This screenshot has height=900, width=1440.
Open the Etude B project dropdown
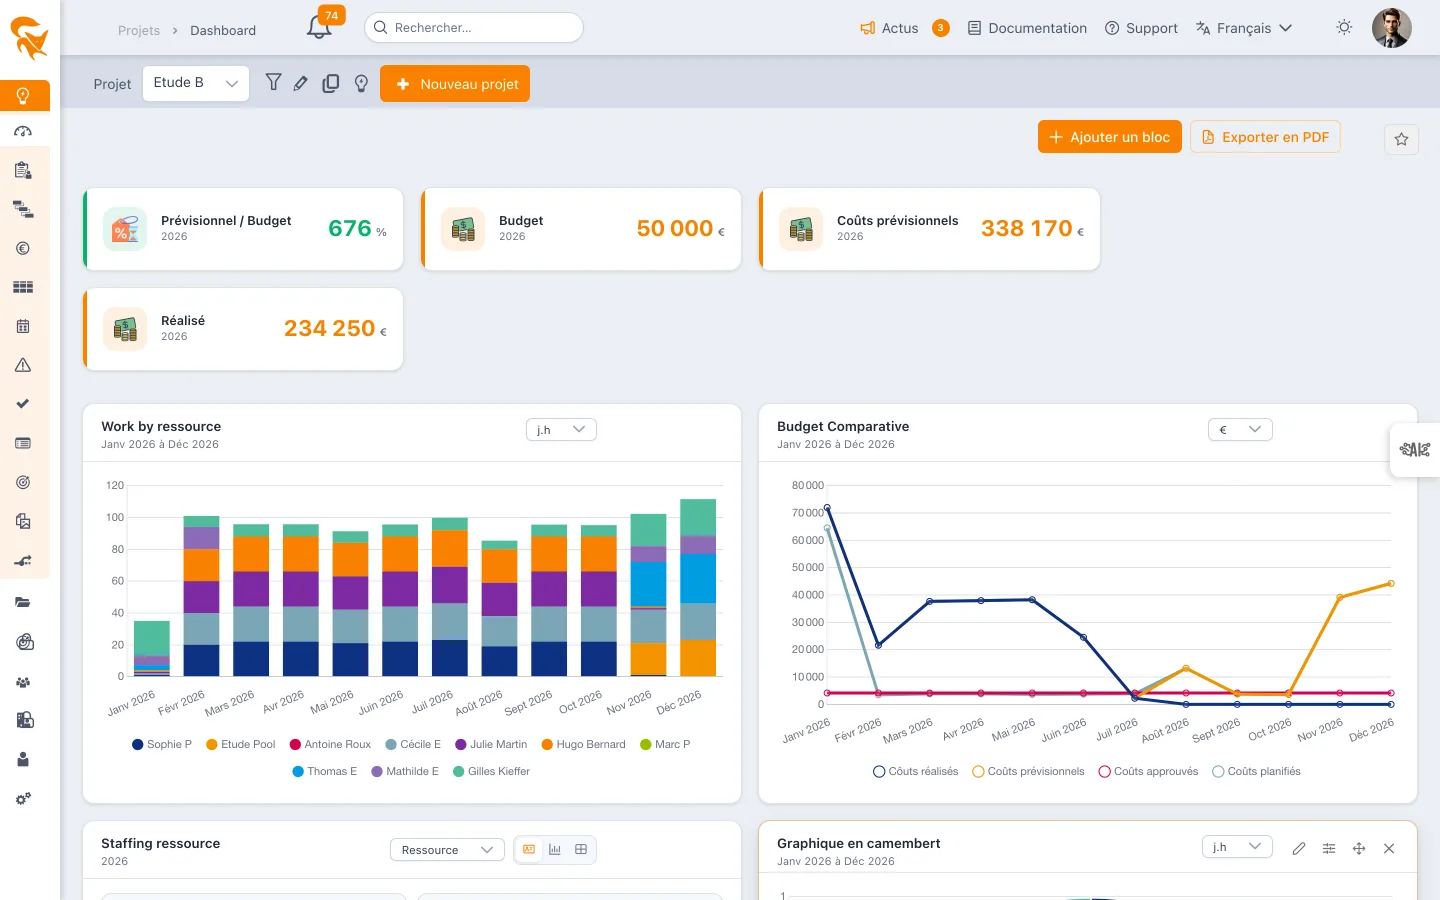196,84
